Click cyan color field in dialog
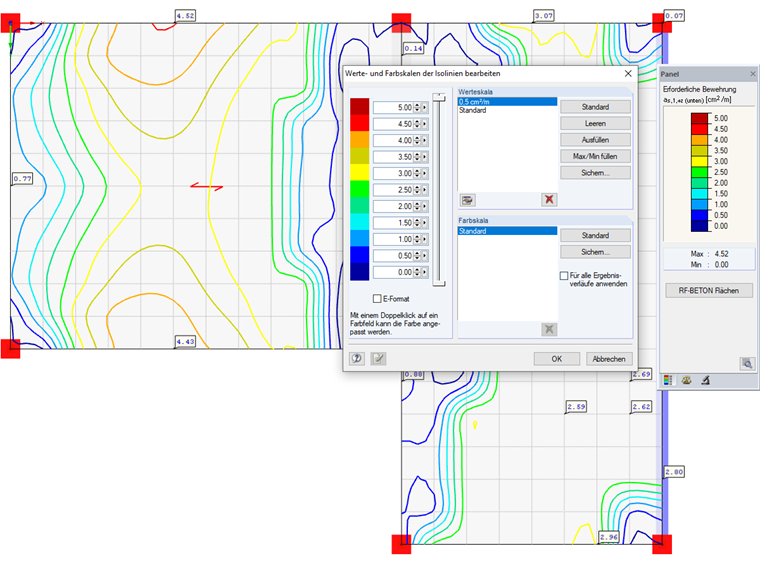Viewport: 760px width, 570px height. click(360, 222)
